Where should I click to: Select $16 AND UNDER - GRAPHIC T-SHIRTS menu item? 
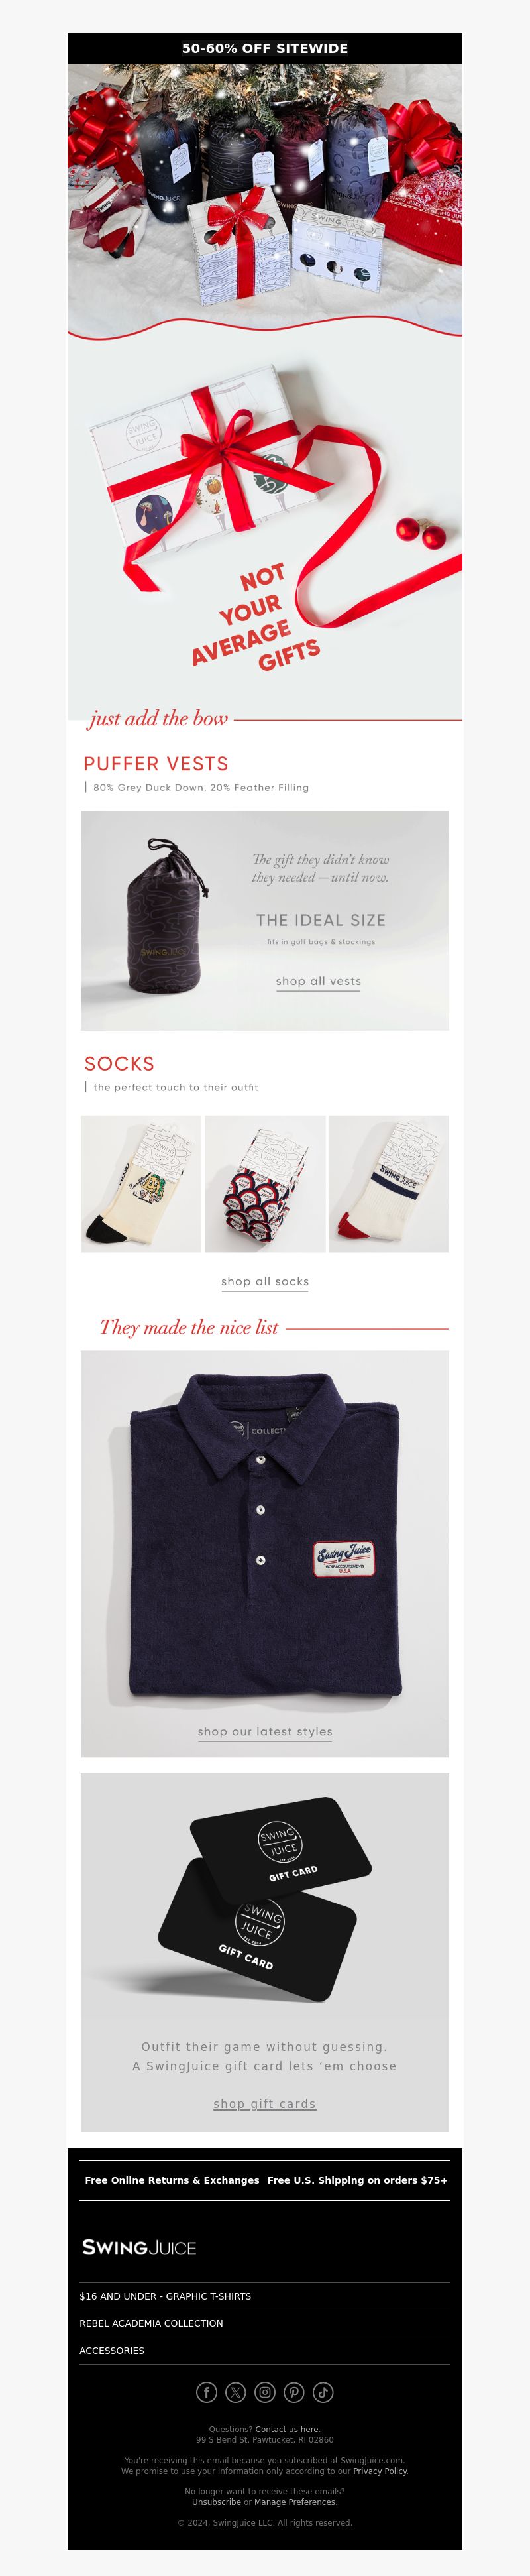(165, 2296)
